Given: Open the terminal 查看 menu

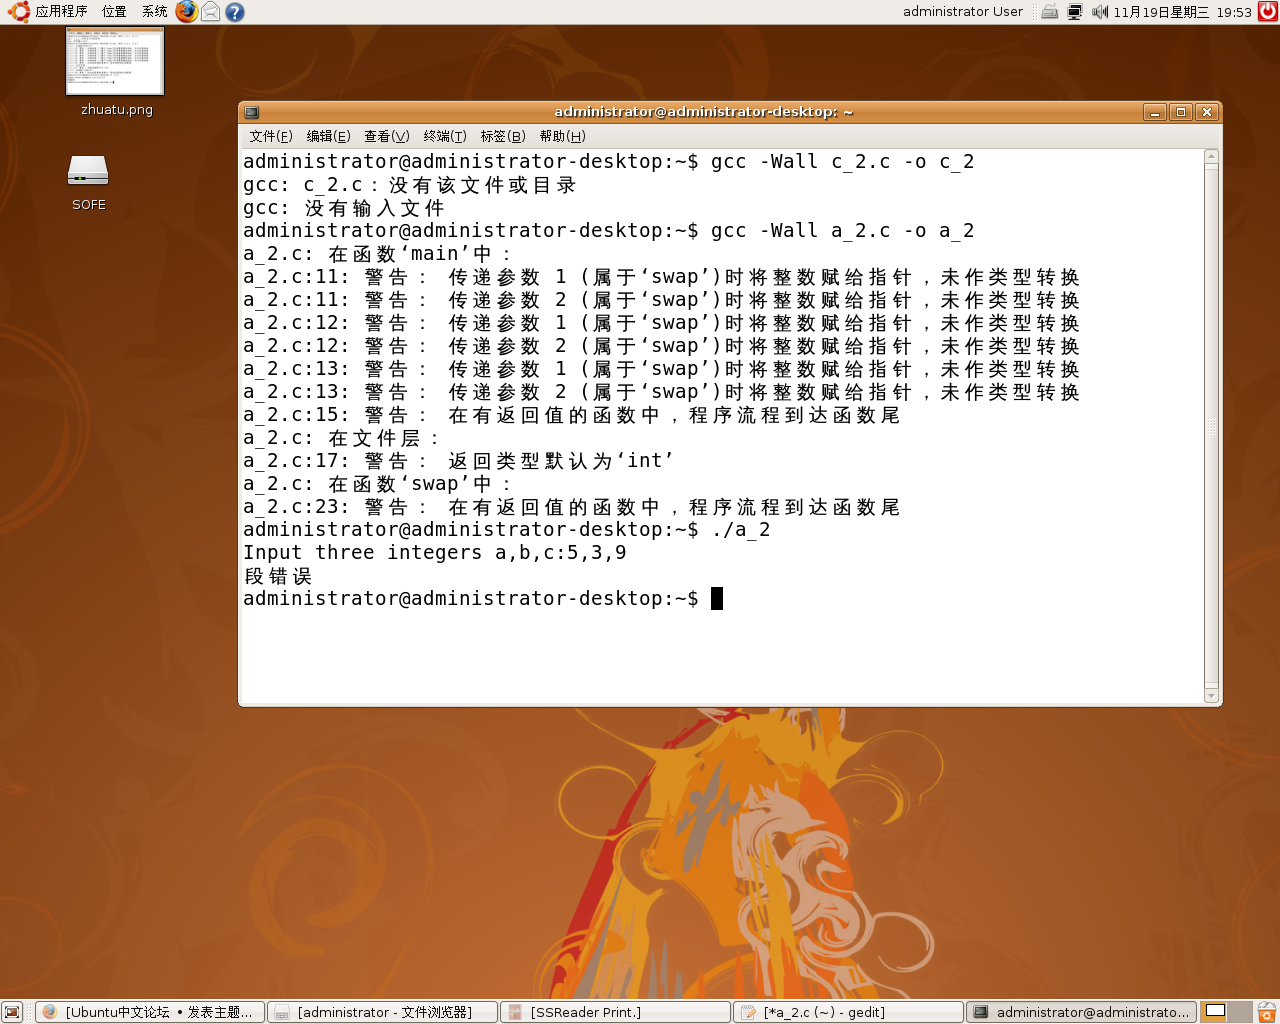Looking at the screenshot, I should tap(387, 136).
